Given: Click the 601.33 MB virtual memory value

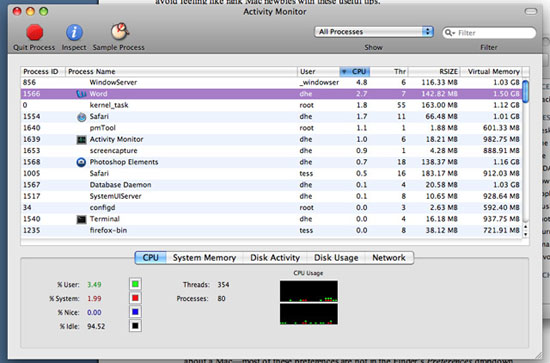Looking at the screenshot, I should coord(501,128).
